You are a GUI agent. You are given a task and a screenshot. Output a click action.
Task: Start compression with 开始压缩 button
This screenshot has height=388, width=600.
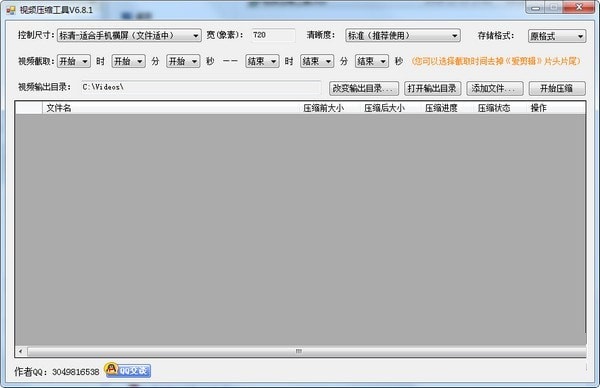point(557,88)
